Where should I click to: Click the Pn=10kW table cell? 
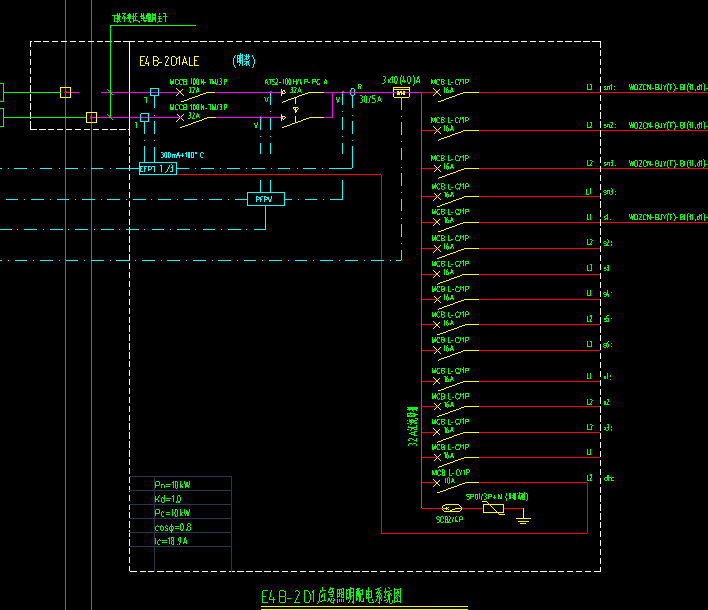pyautogui.click(x=172, y=485)
